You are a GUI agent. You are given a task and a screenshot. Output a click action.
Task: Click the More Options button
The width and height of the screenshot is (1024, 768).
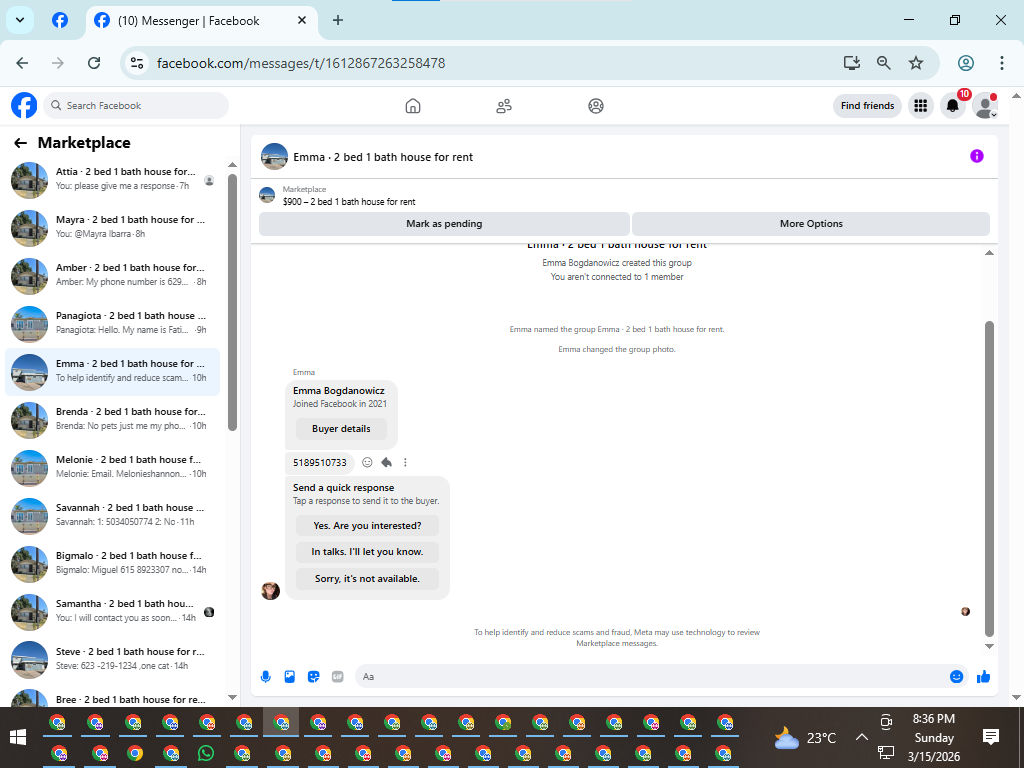tap(811, 223)
